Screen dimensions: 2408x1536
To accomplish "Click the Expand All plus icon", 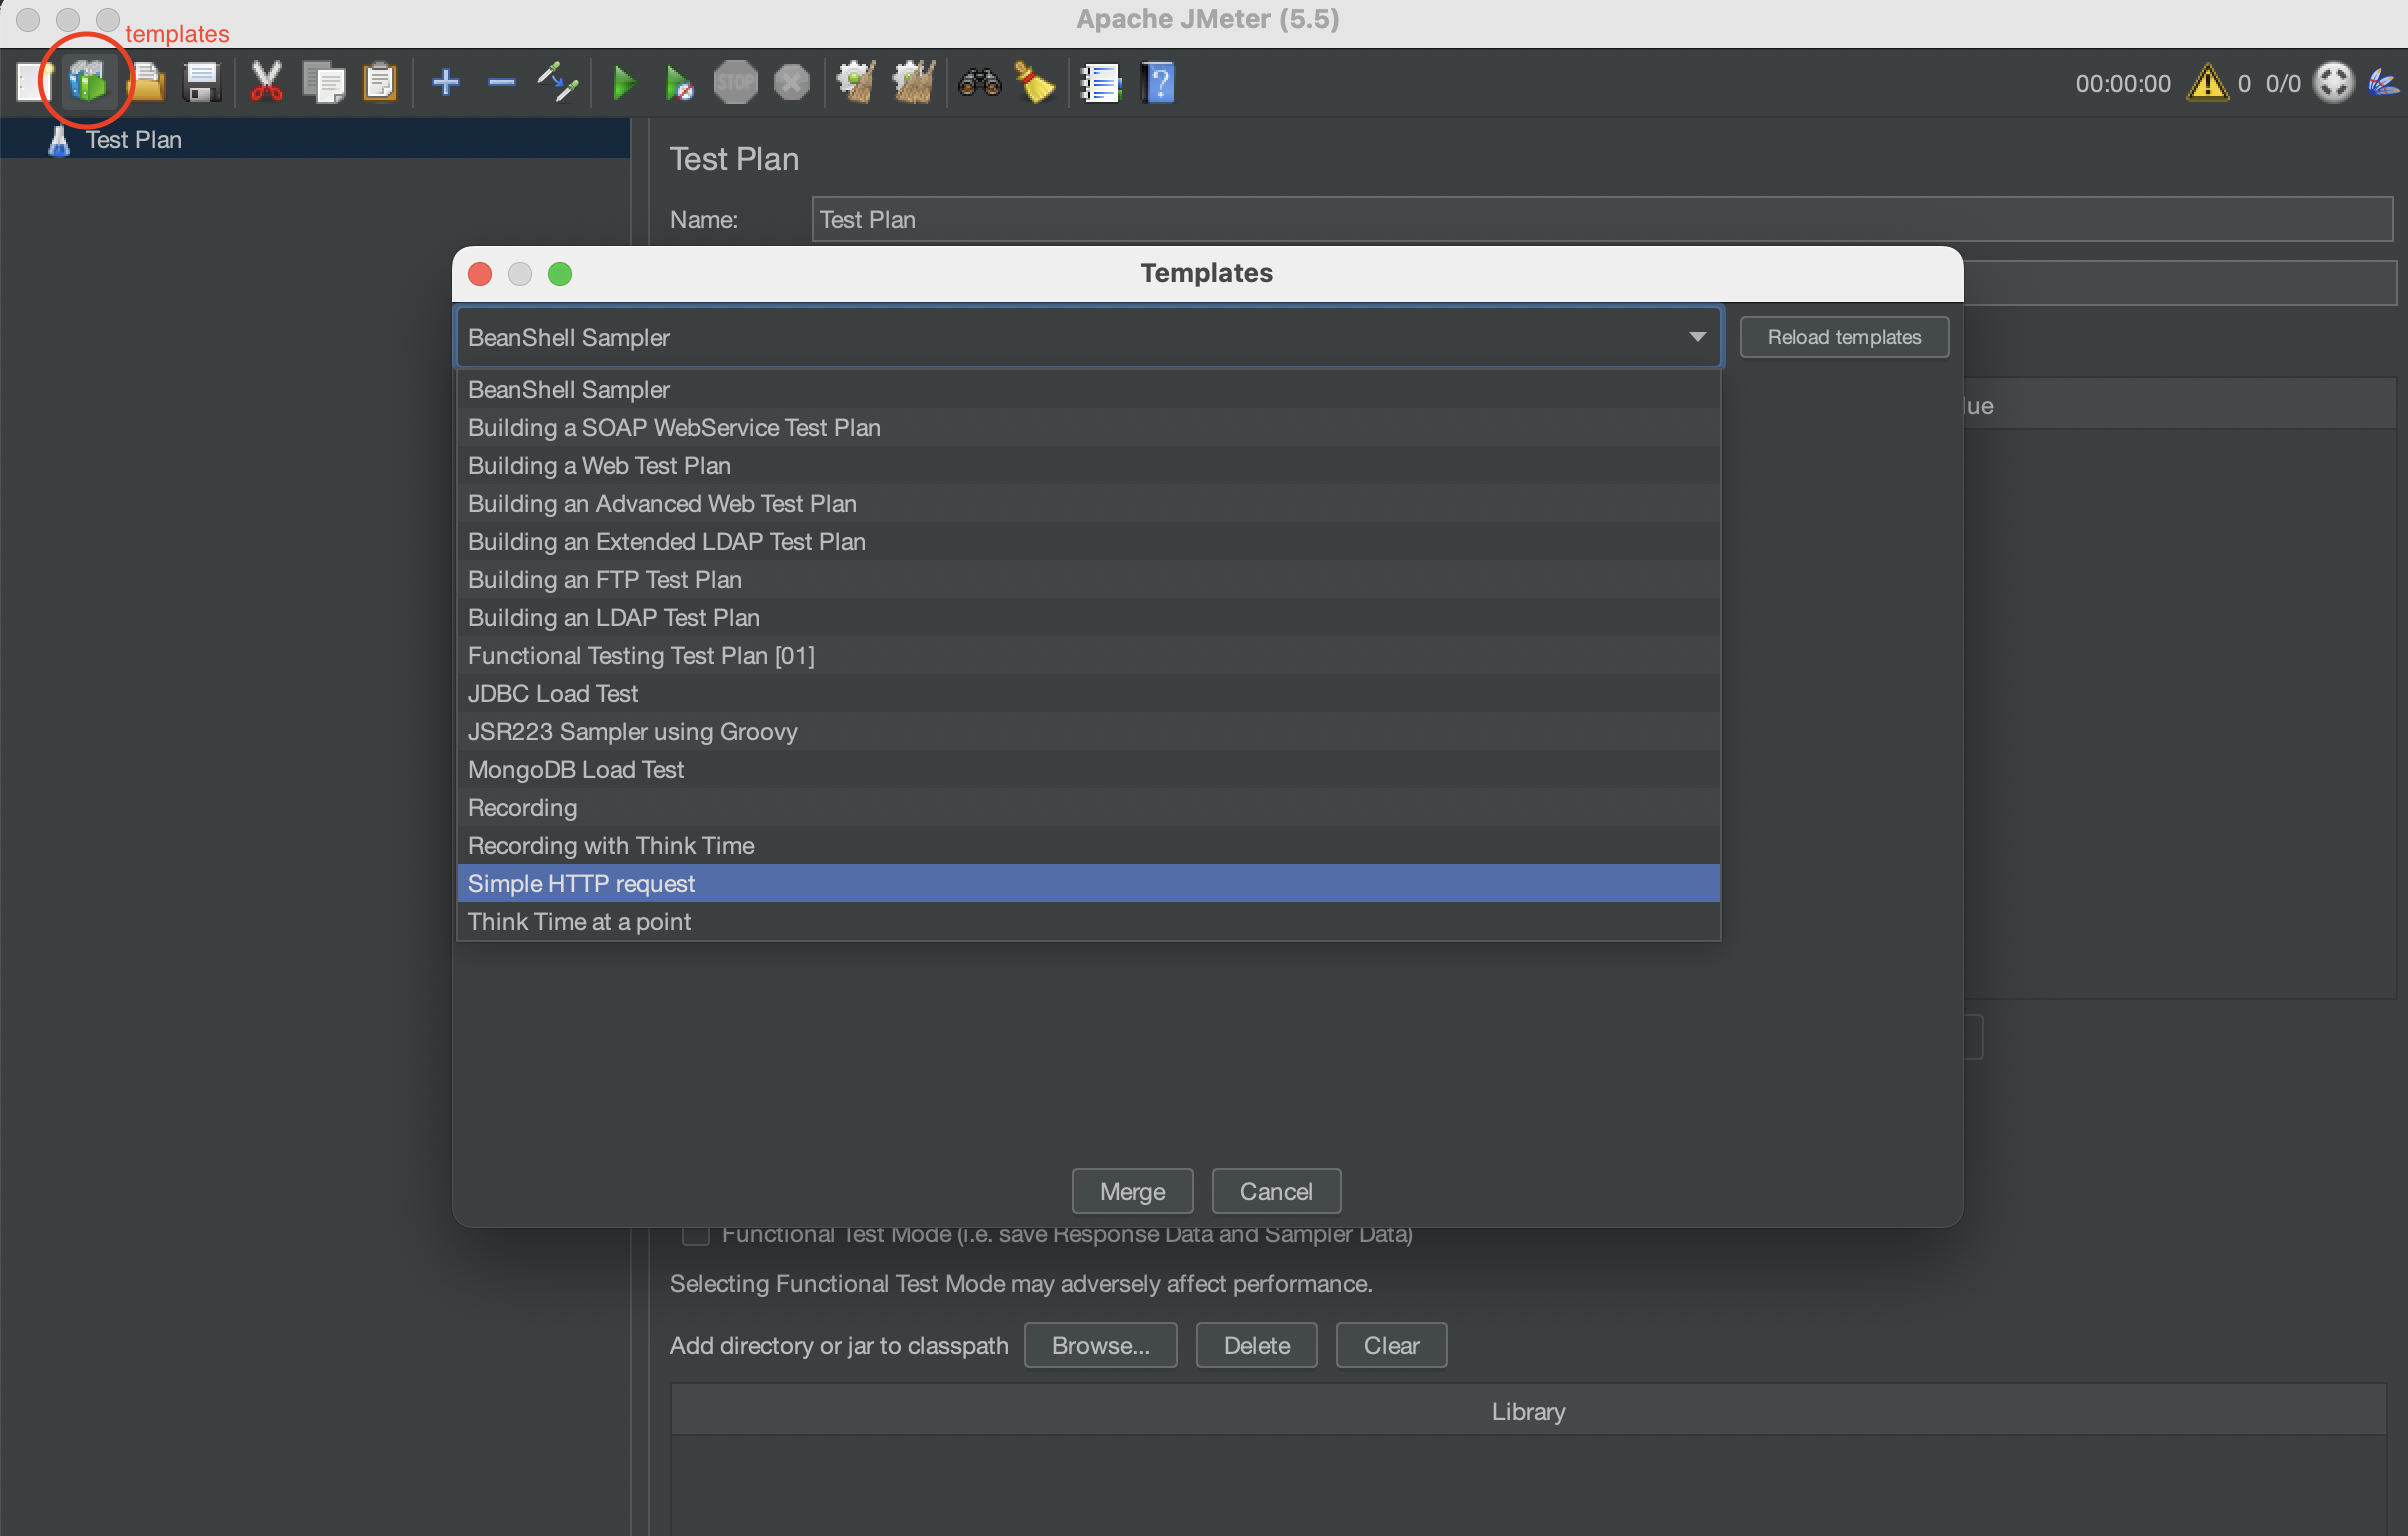I will tap(446, 82).
